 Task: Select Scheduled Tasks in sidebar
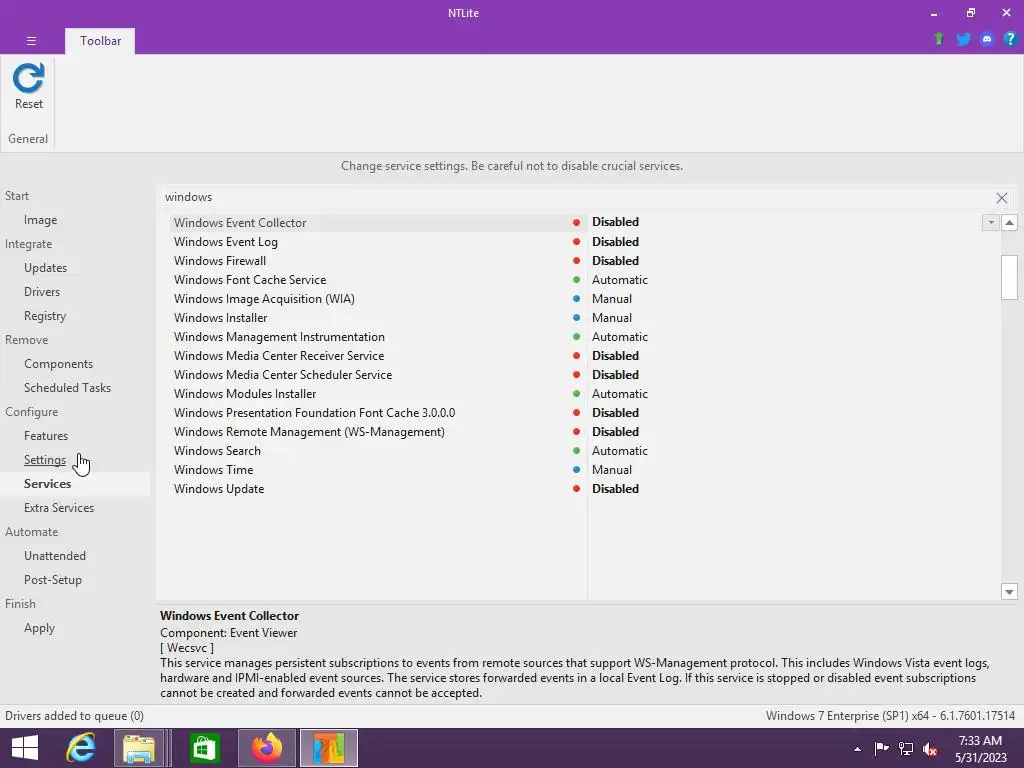67,388
